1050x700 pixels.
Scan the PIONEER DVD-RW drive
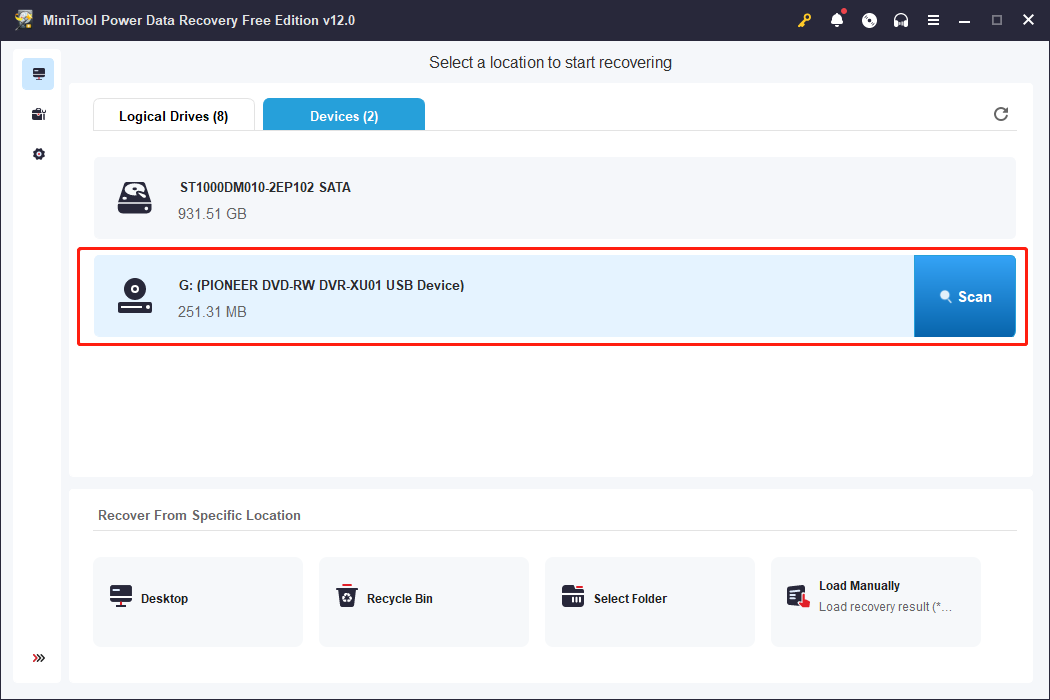pyautogui.click(x=965, y=296)
